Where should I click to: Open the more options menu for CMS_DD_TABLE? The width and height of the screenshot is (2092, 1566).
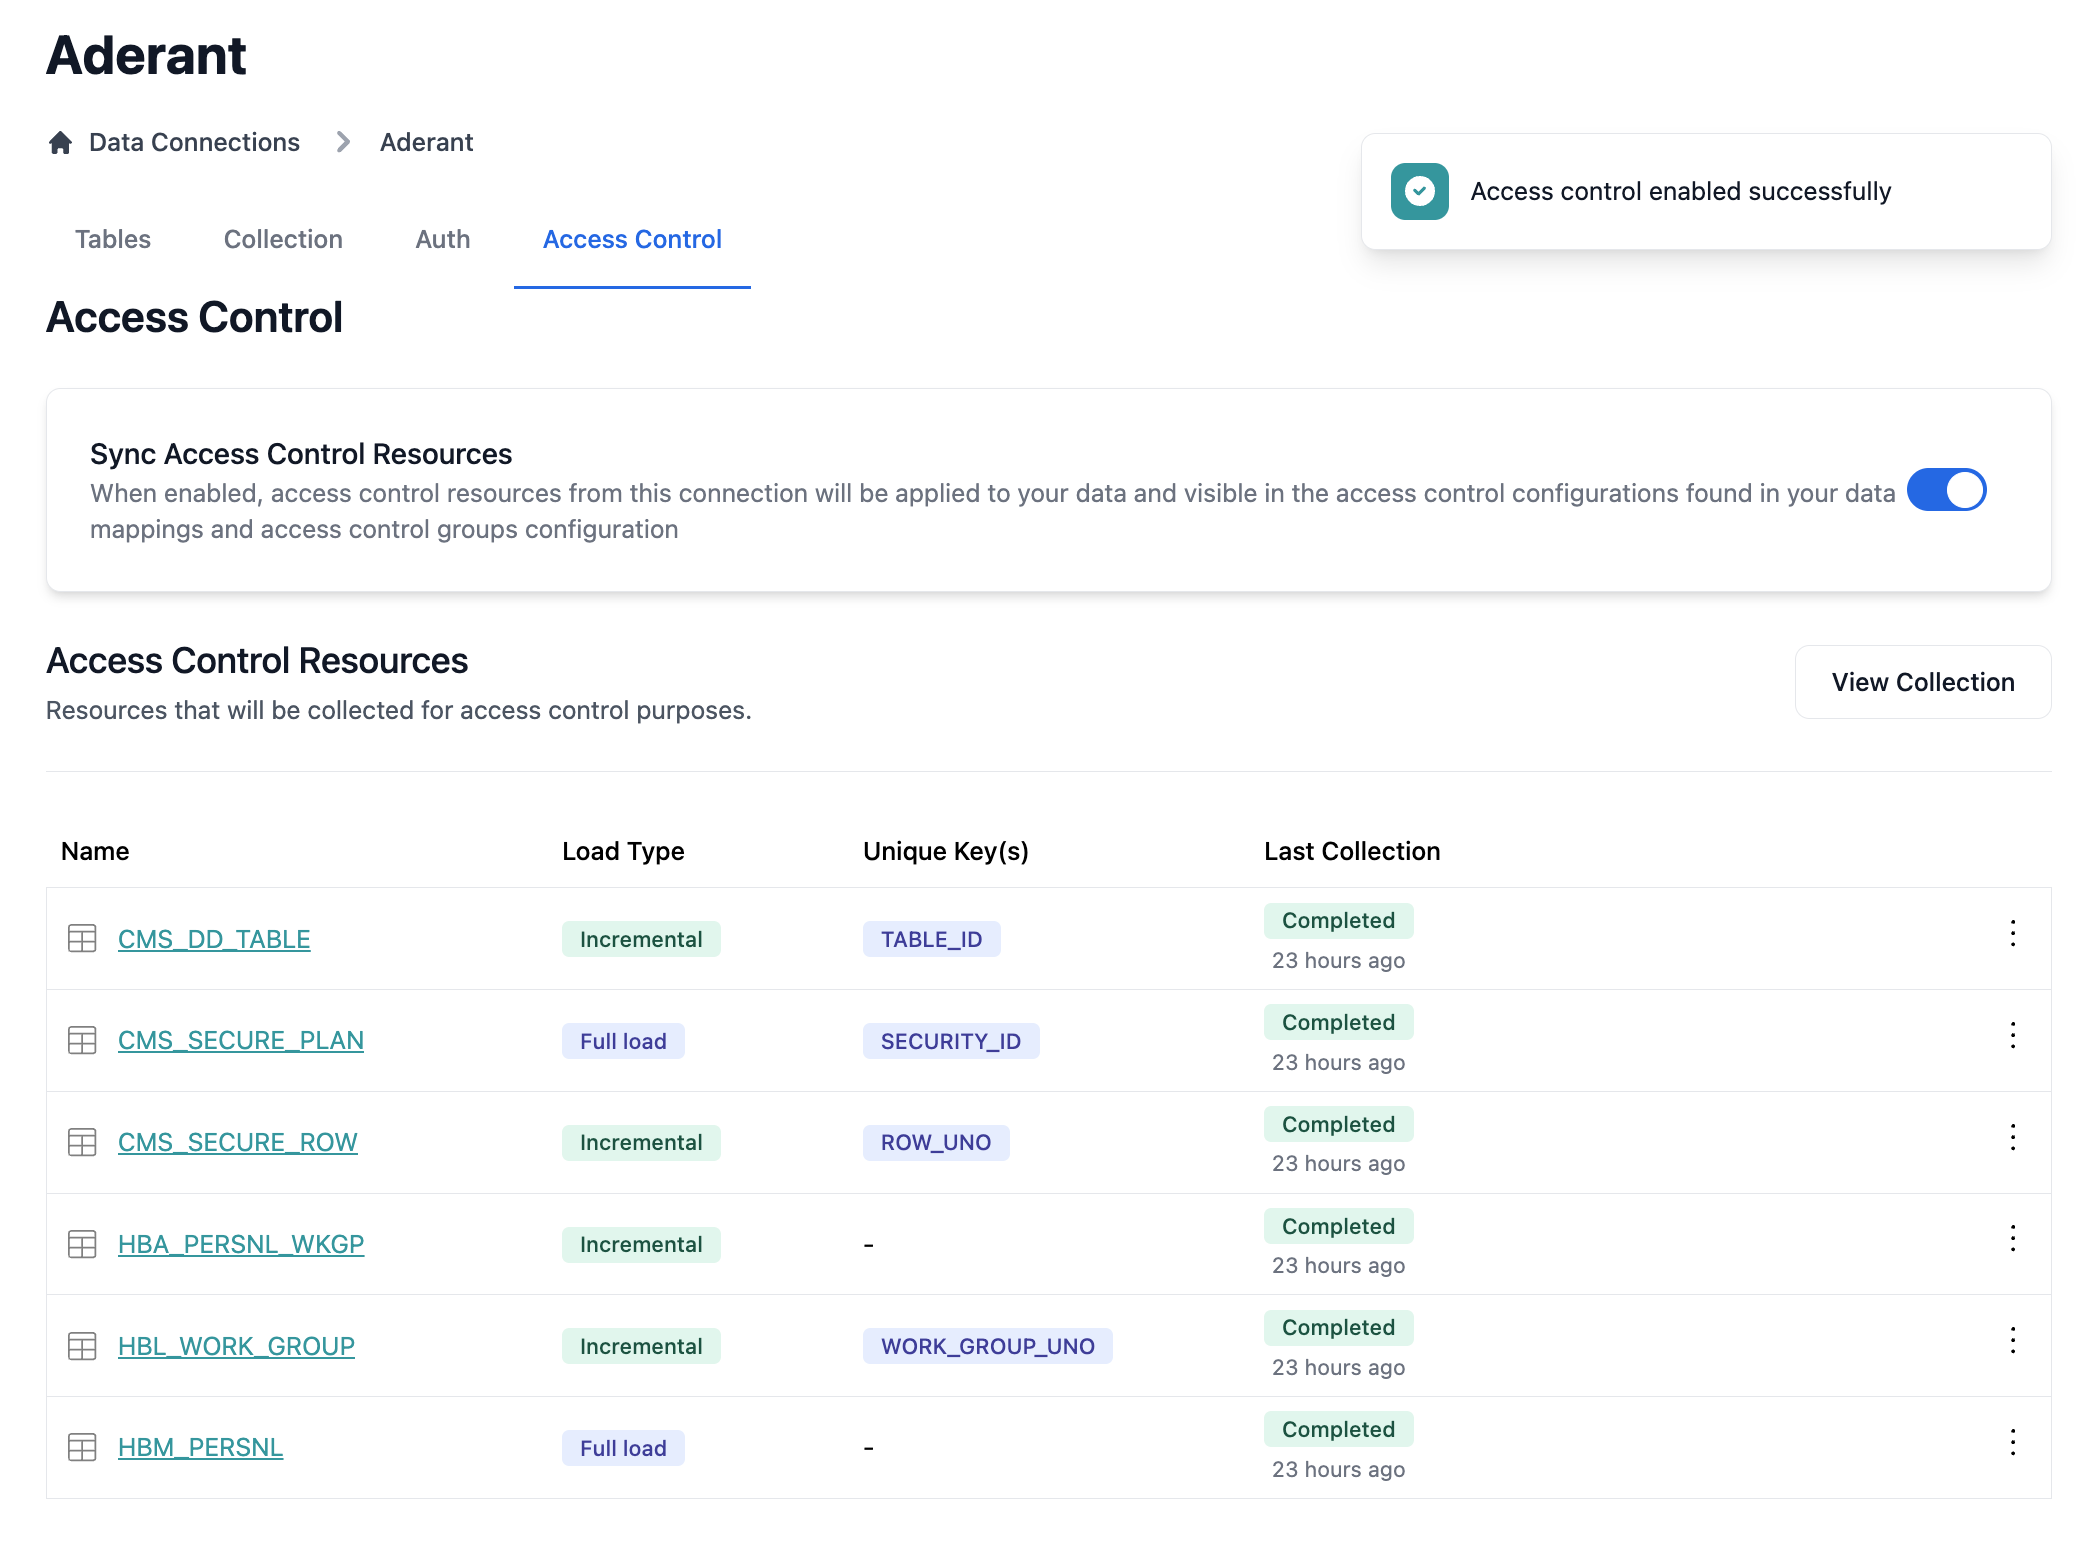[x=2012, y=934]
